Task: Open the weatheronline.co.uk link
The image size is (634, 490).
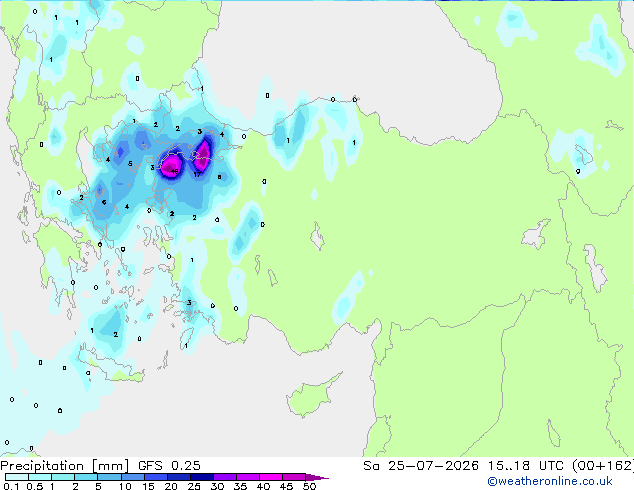Action: [x=550, y=481]
